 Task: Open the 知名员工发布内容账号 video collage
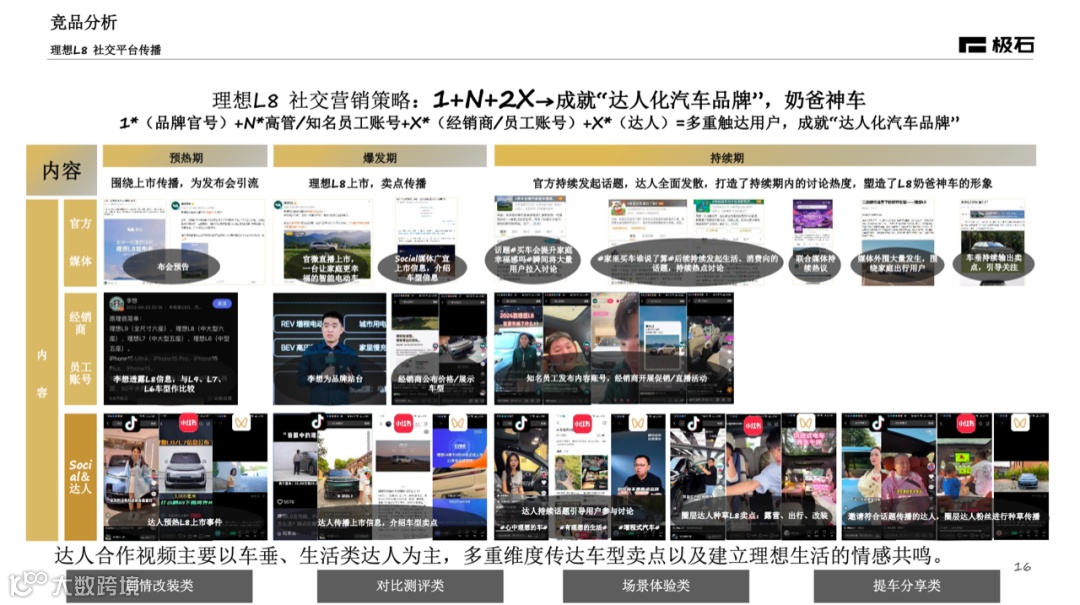coord(614,349)
